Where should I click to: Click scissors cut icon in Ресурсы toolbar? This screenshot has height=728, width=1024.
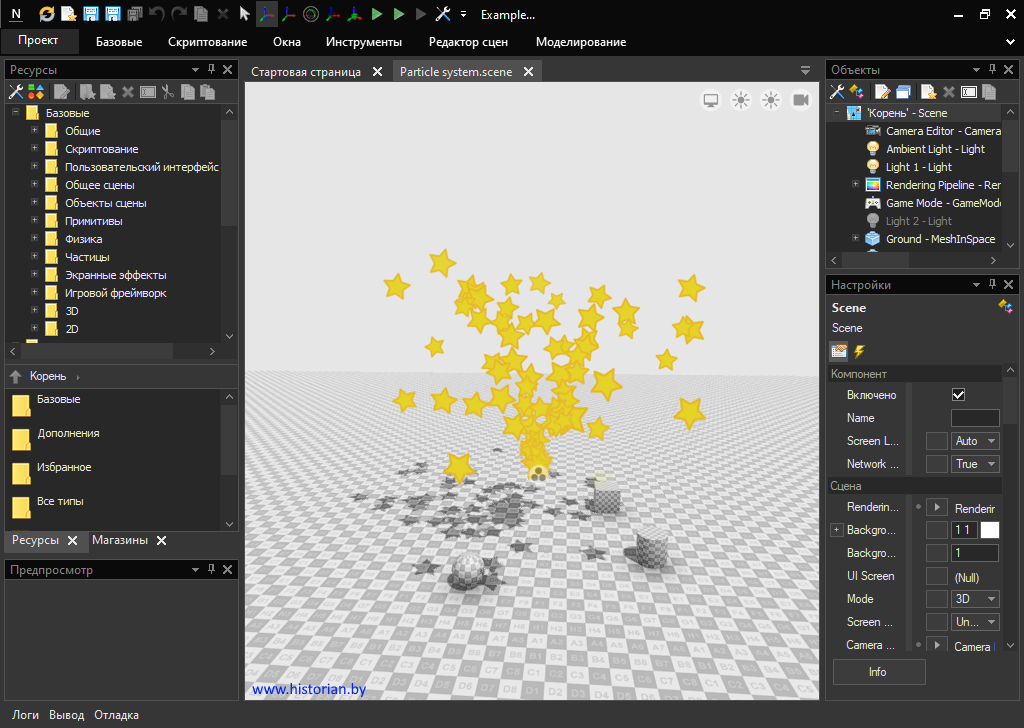point(168,92)
